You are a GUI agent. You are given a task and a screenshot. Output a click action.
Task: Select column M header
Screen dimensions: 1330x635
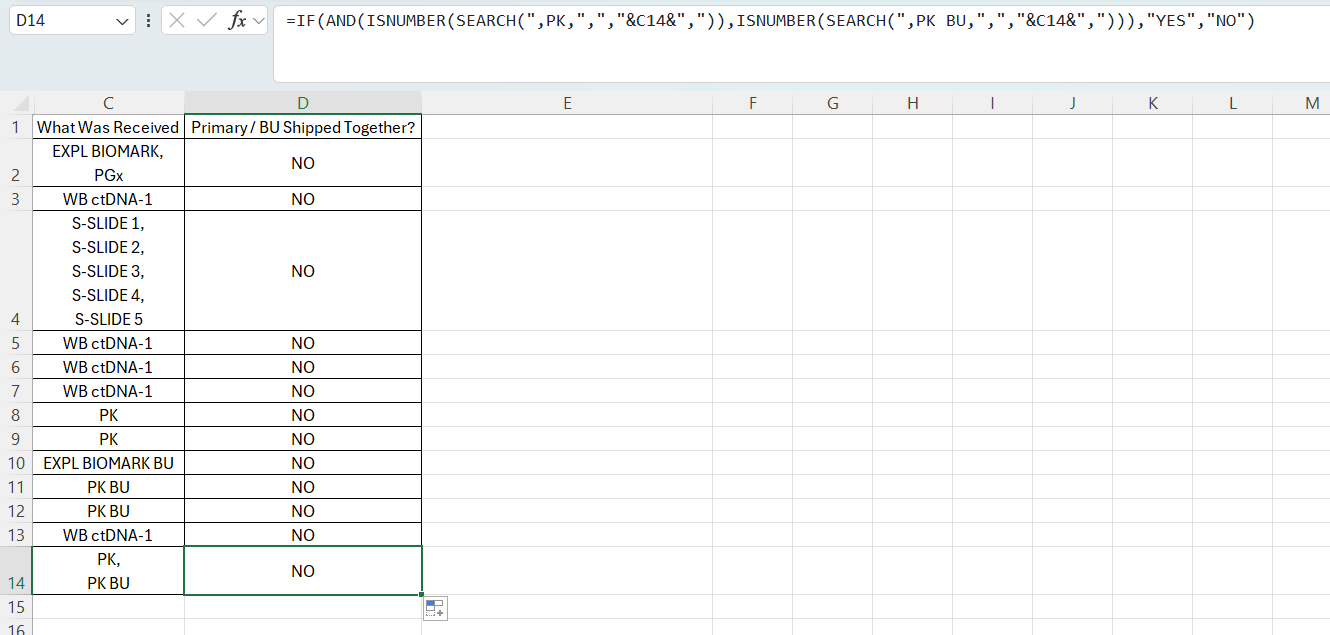pos(1302,103)
